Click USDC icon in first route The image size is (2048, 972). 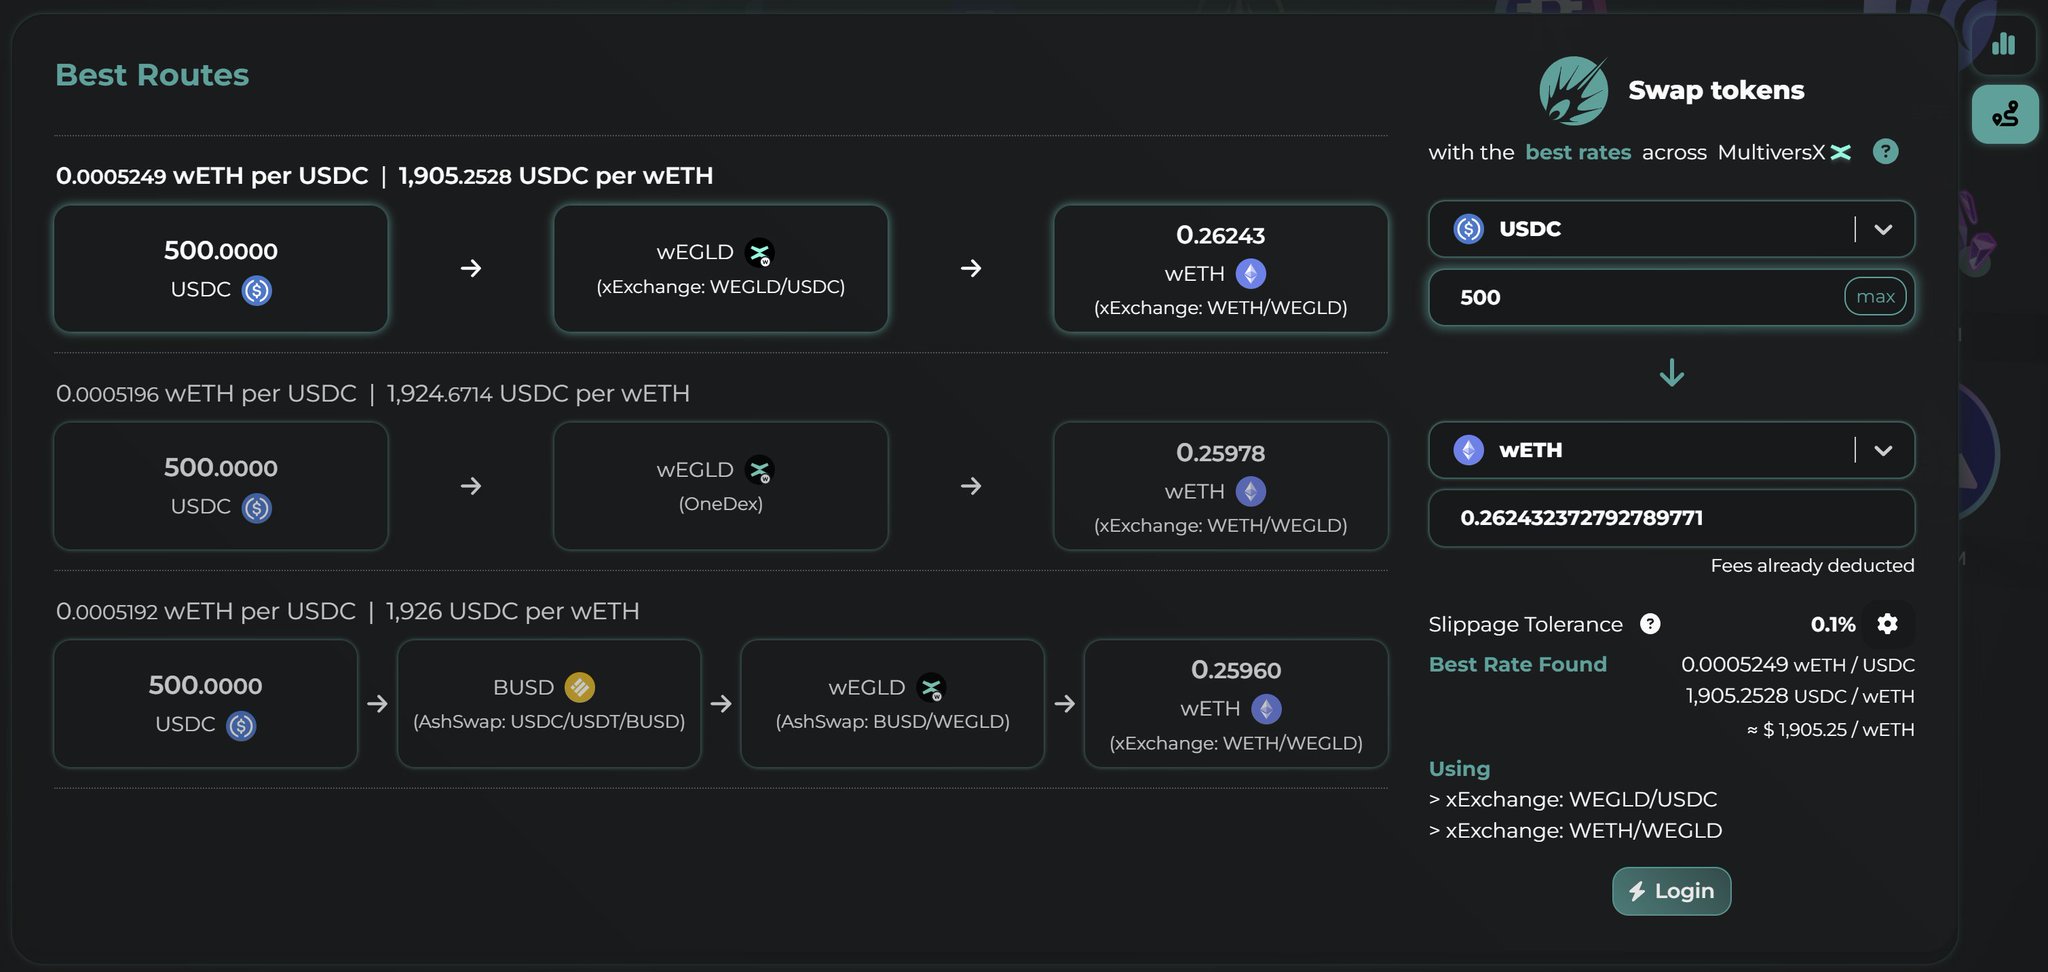(257, 290)
